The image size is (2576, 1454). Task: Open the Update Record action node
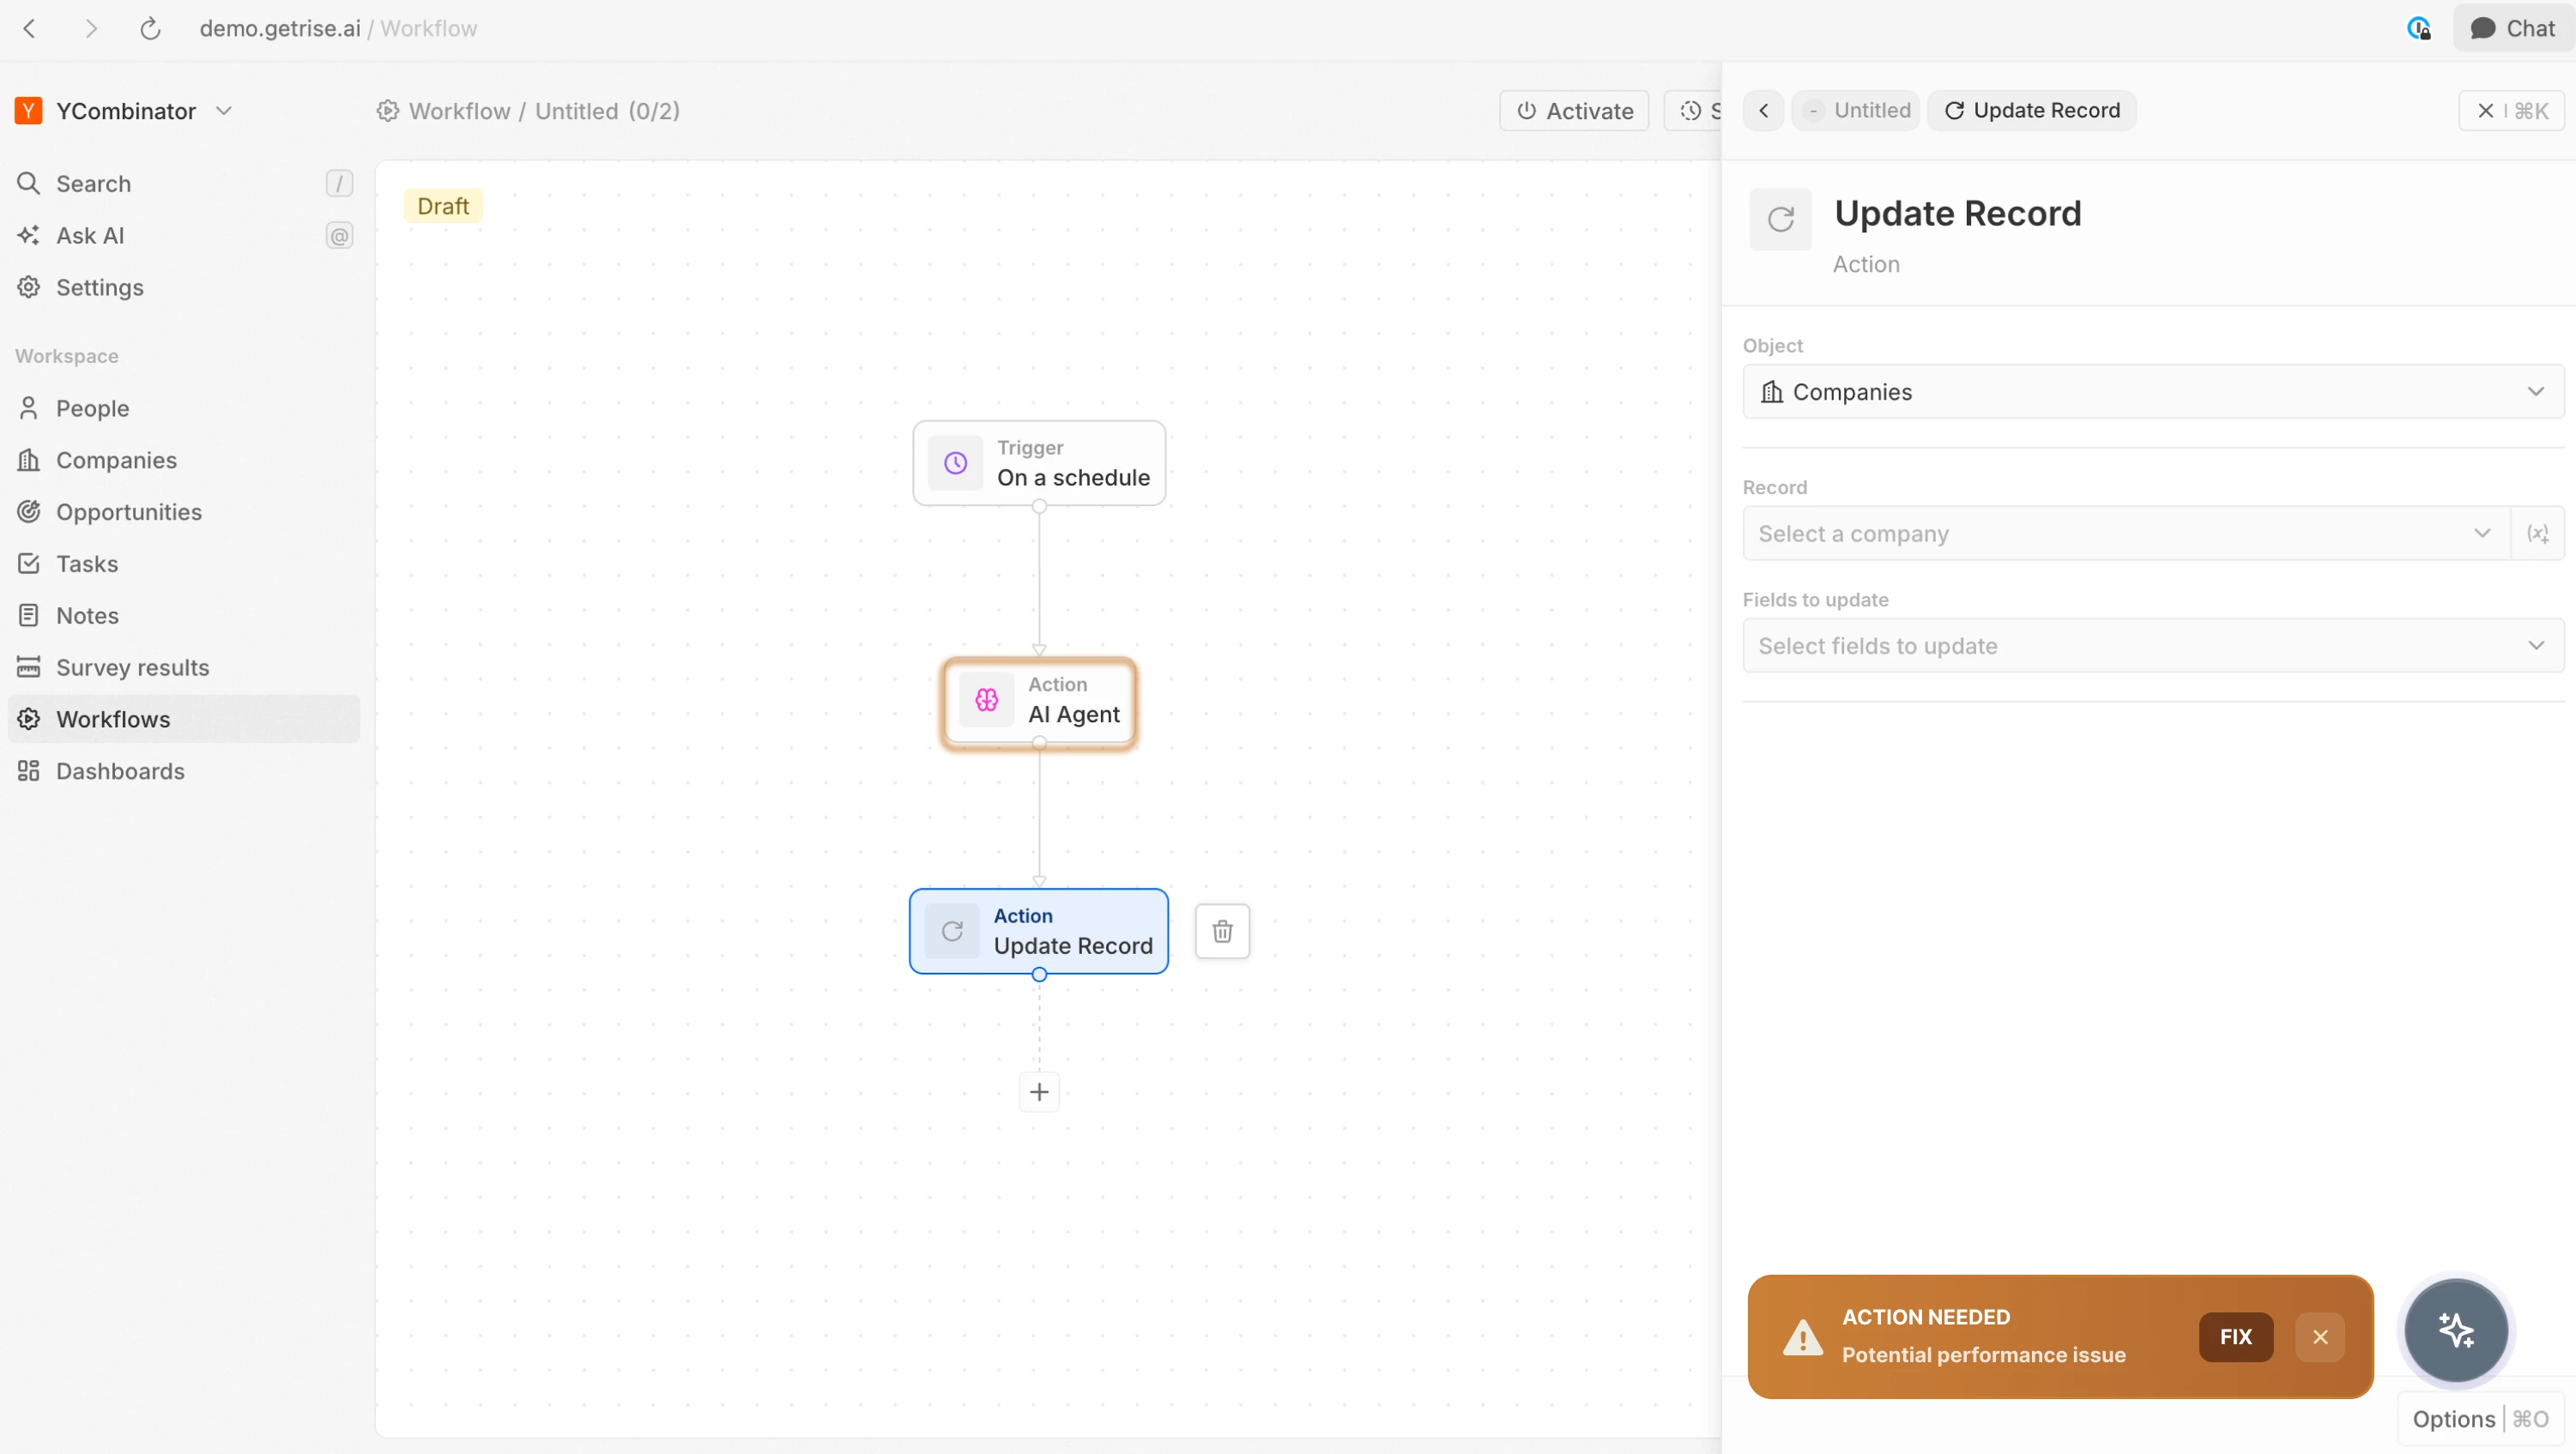click(1039, 931)
